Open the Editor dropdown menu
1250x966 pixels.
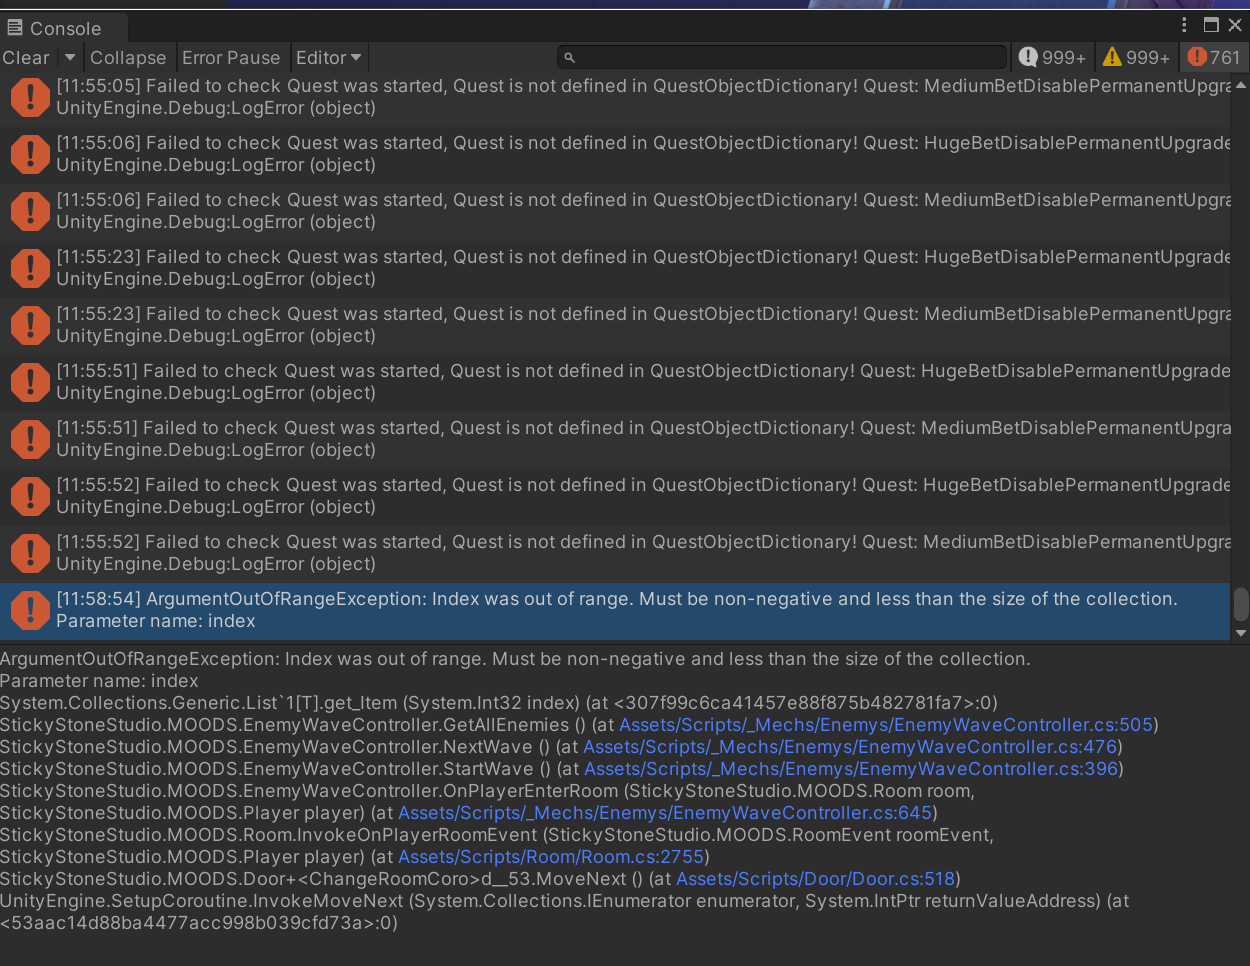[x=329, y=58]
